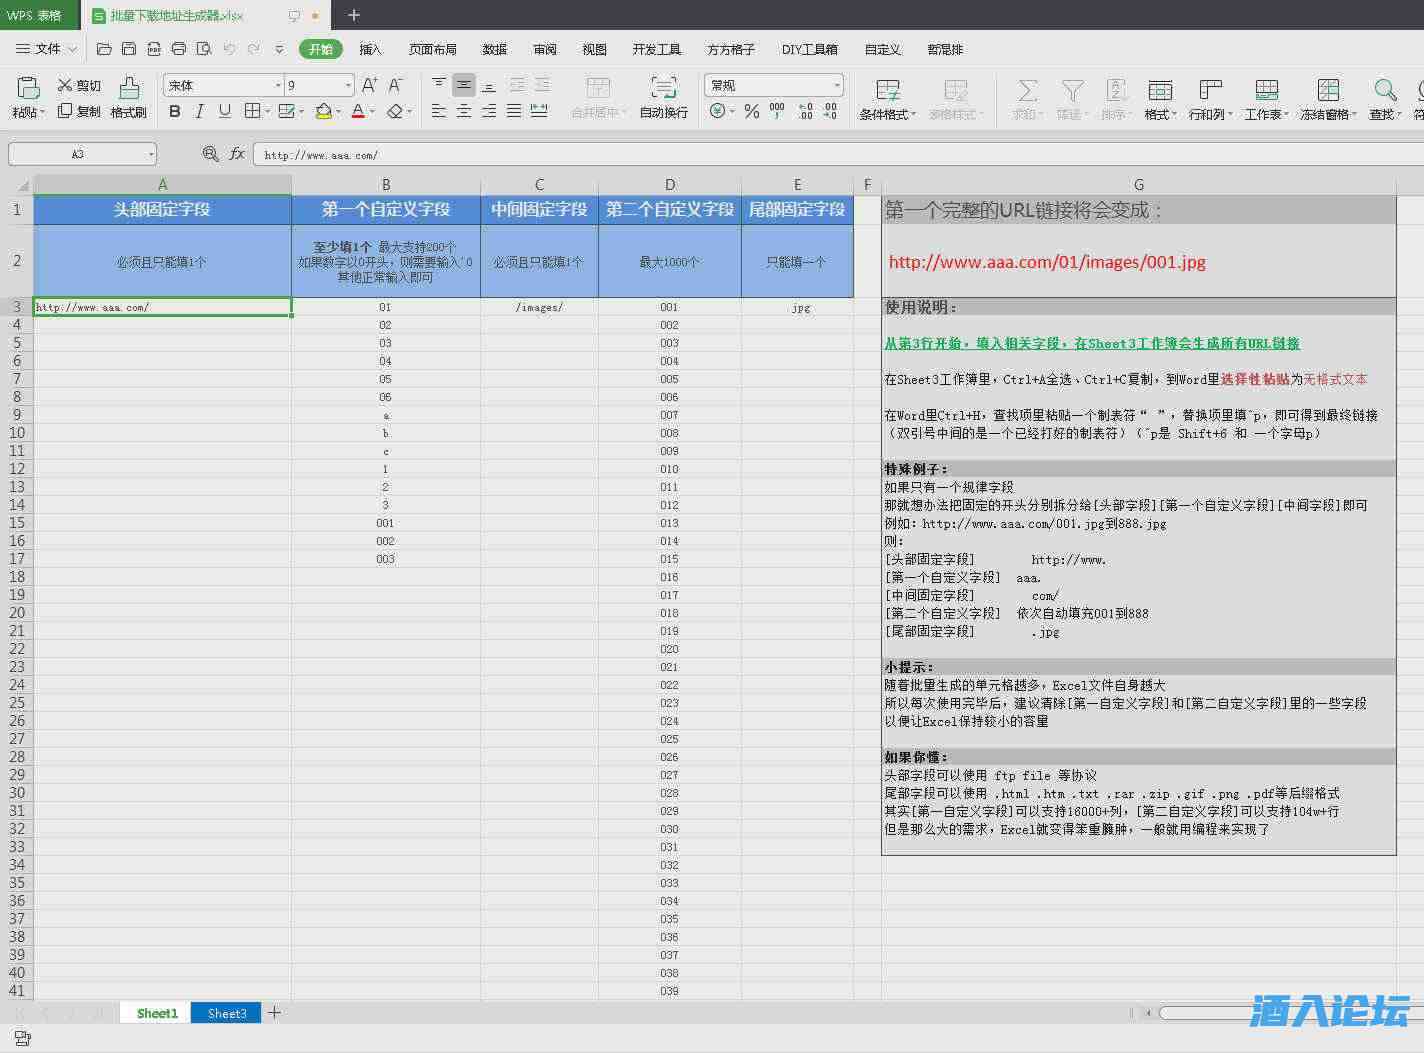Click the formula bar input field
The height and width of the screenshot is (1053, 1424).
[x=800, y=155]
